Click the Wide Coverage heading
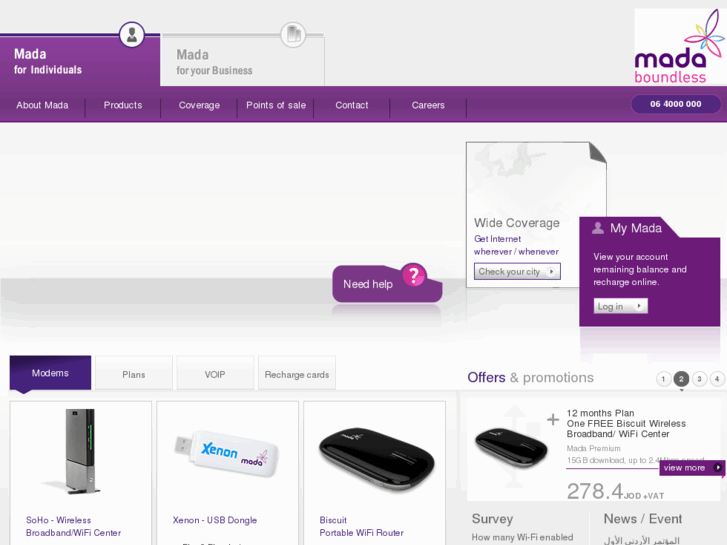Screen dimensions: 727x545 pyautogui.click(x=517, y=223)
